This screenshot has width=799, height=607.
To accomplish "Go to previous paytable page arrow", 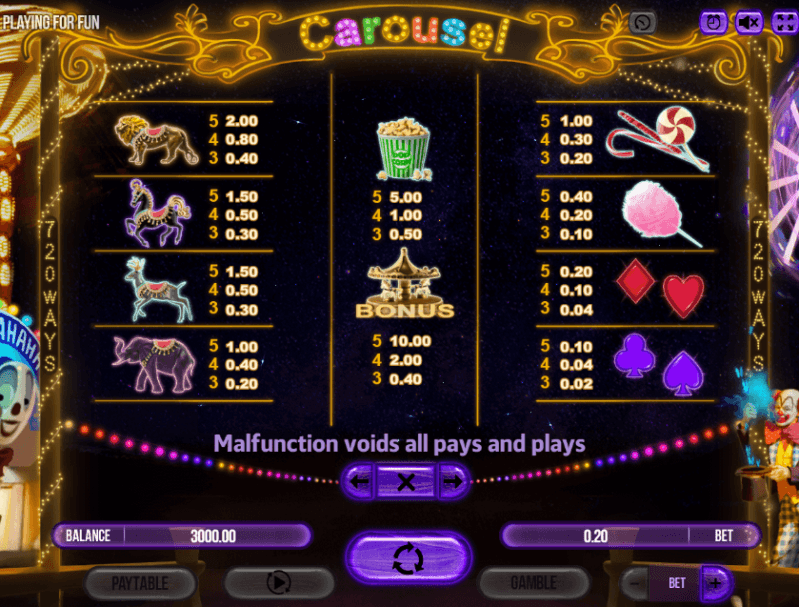I will (360, 481).
